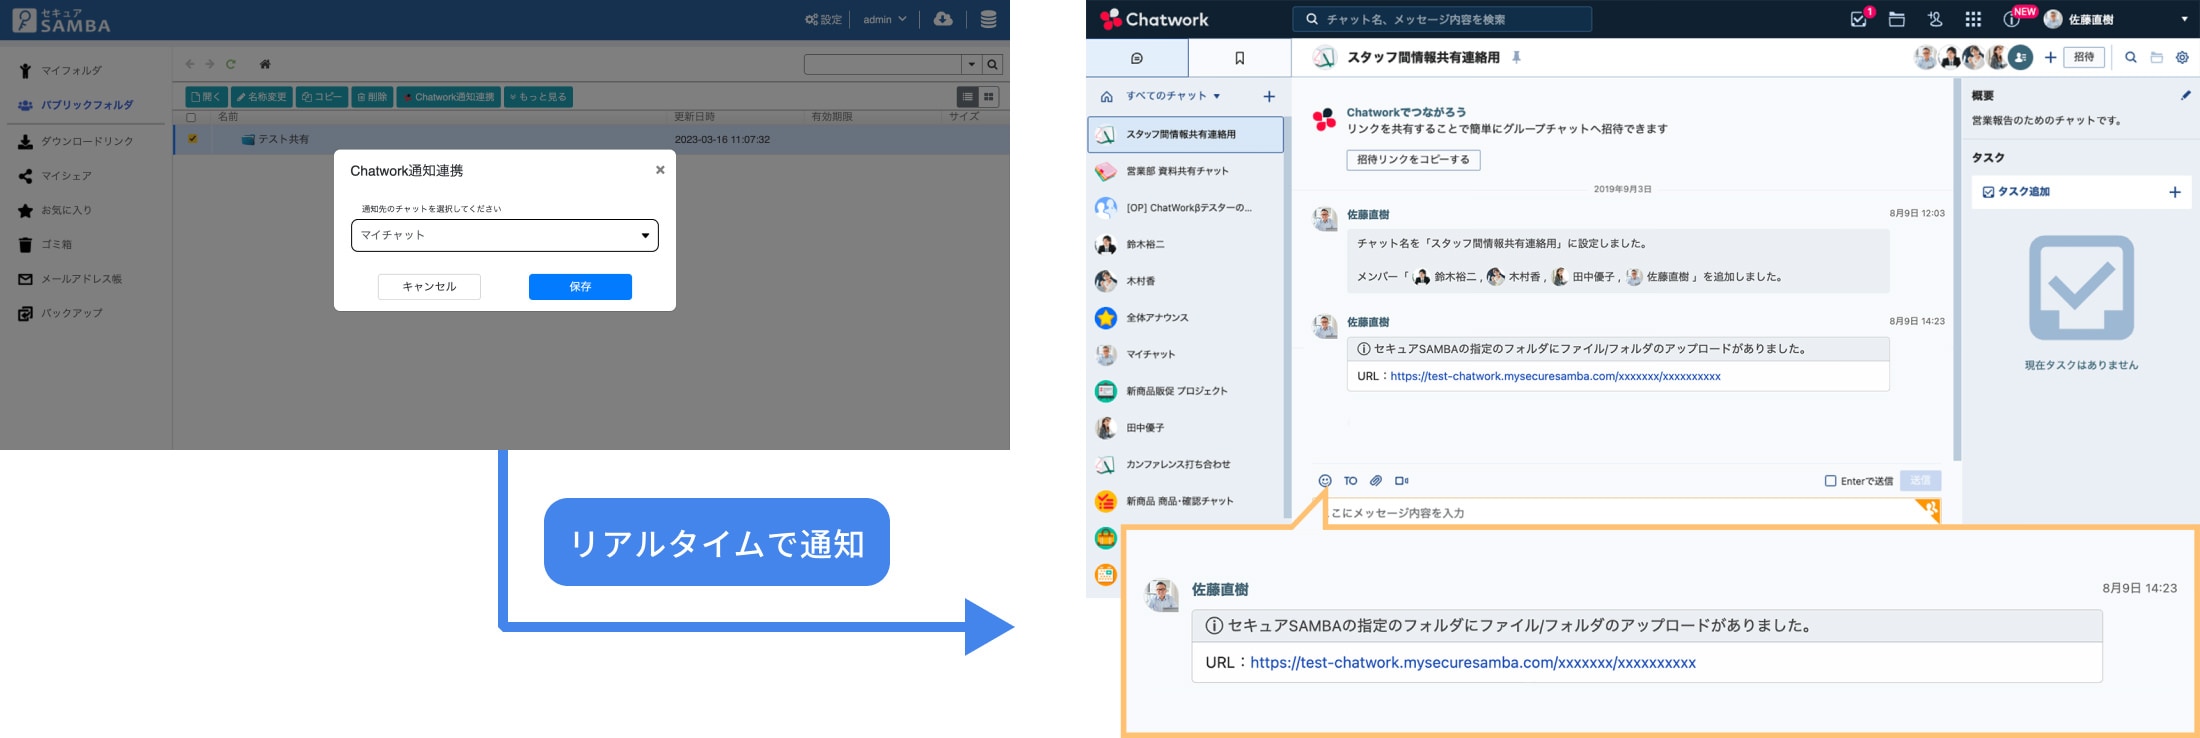
Task: Click the 削除 delete toolbar button
Action: pos(372,97)
